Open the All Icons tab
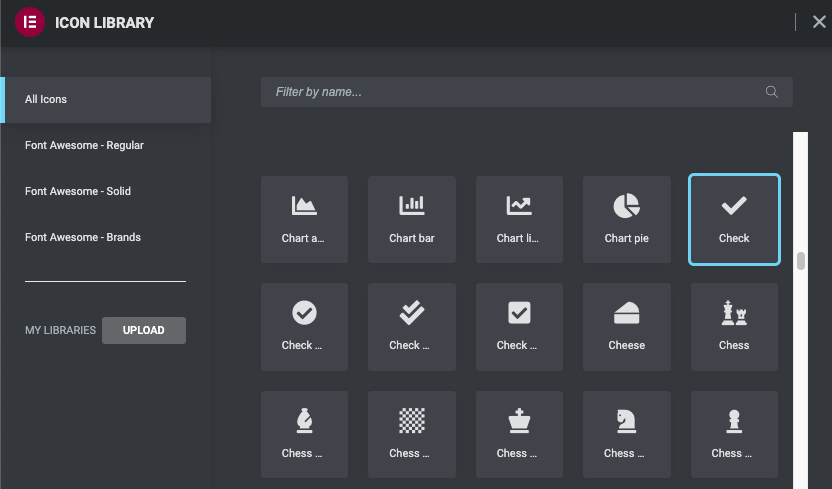The image size is (832, 489). pyautogui.click(x=106, y=100)
